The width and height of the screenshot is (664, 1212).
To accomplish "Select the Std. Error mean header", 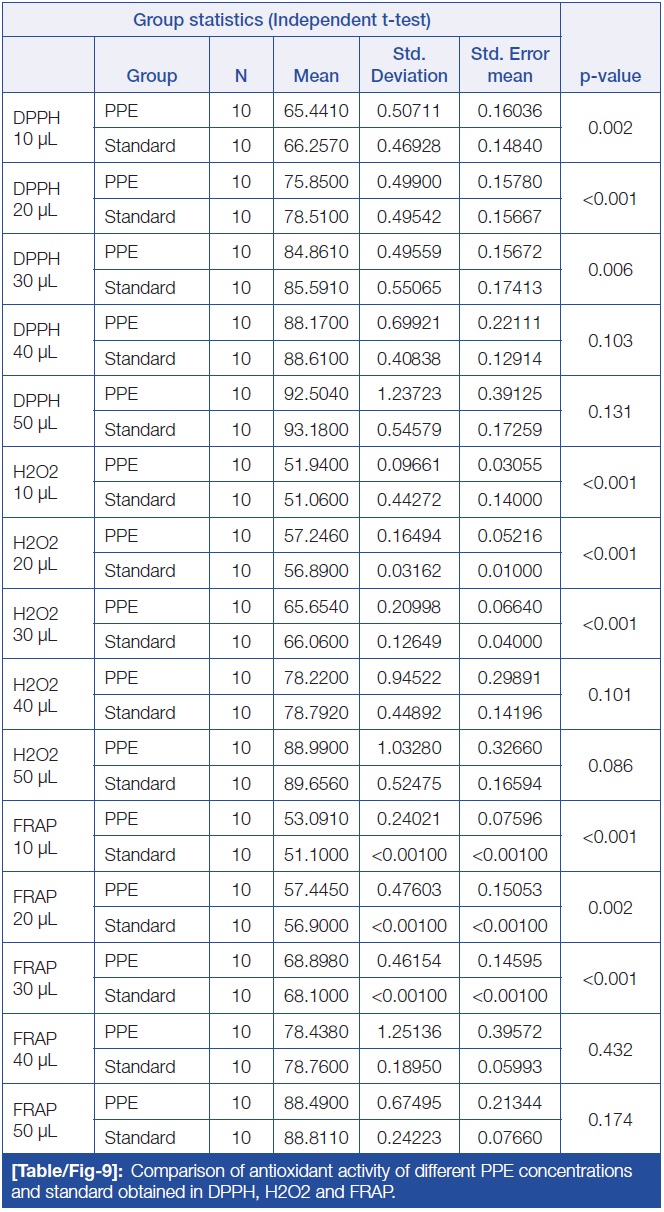I will (510, 66).
